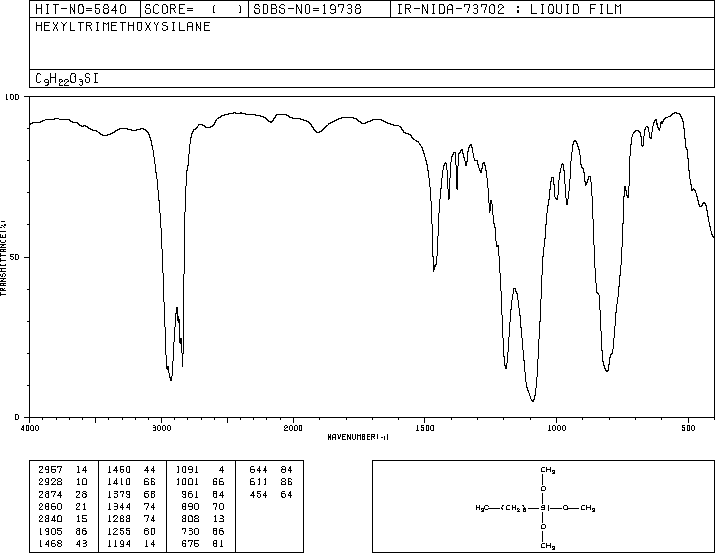Select peak table entry 644
The height and width of the screenshot is (553, 715).
tap(259, 470)
